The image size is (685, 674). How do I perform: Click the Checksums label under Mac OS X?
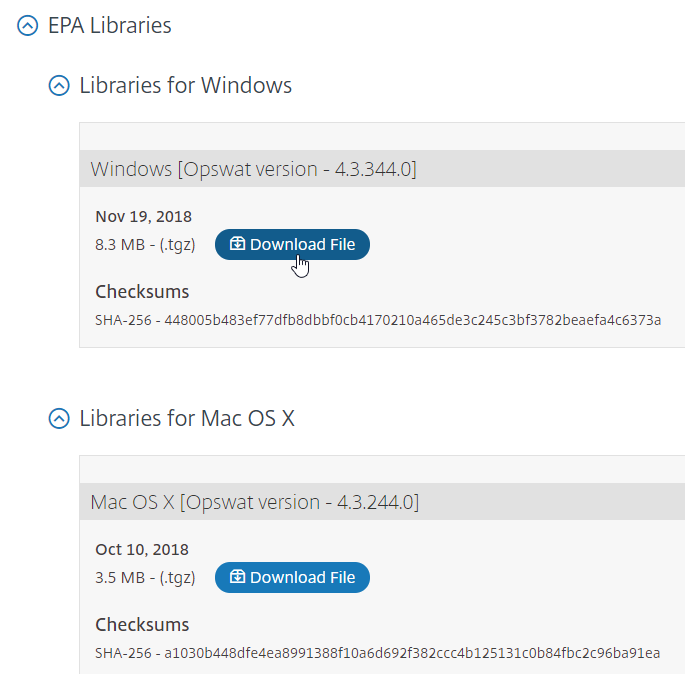point(142,625)
